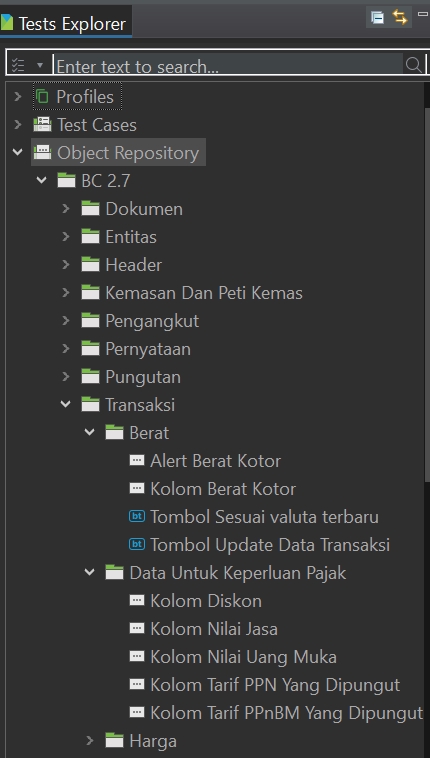
Task: Click the Pernyataan folder icon
Action: tap(90, 349)
